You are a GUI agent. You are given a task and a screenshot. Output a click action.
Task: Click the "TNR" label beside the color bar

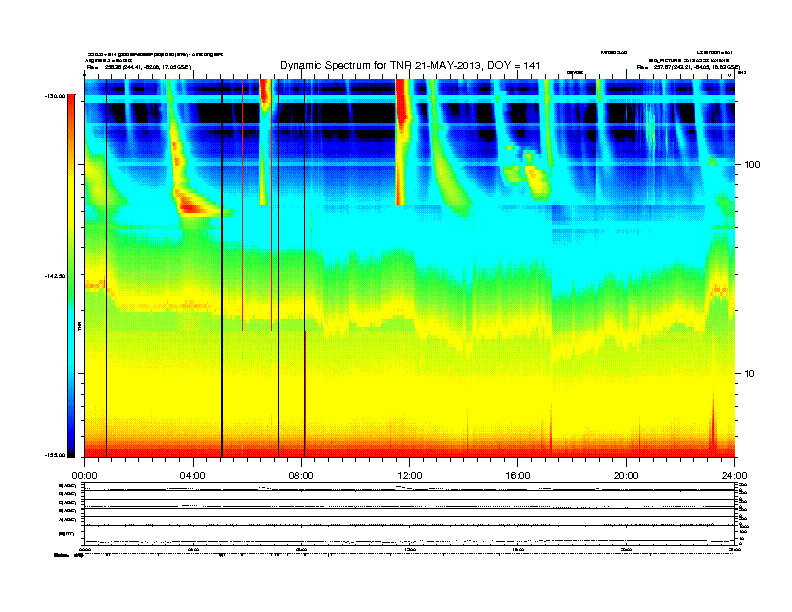coord(79,326)
